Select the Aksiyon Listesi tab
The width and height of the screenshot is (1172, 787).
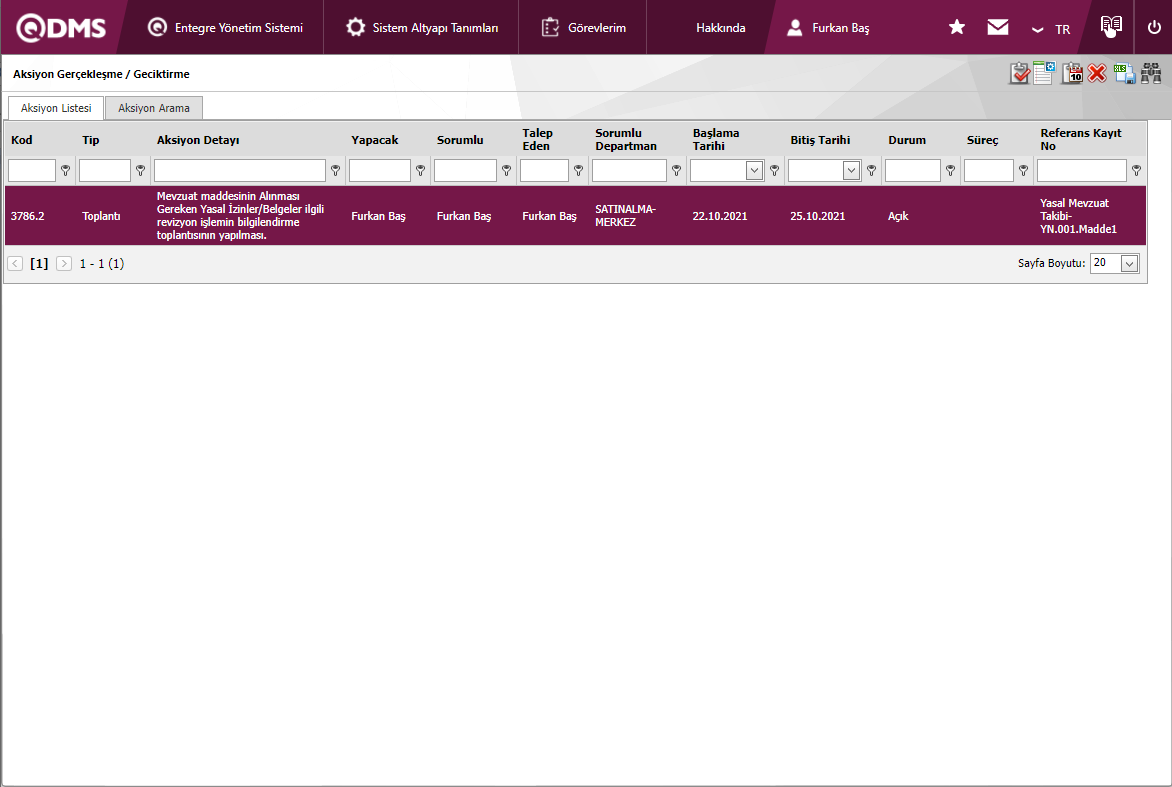pos(56,108)
